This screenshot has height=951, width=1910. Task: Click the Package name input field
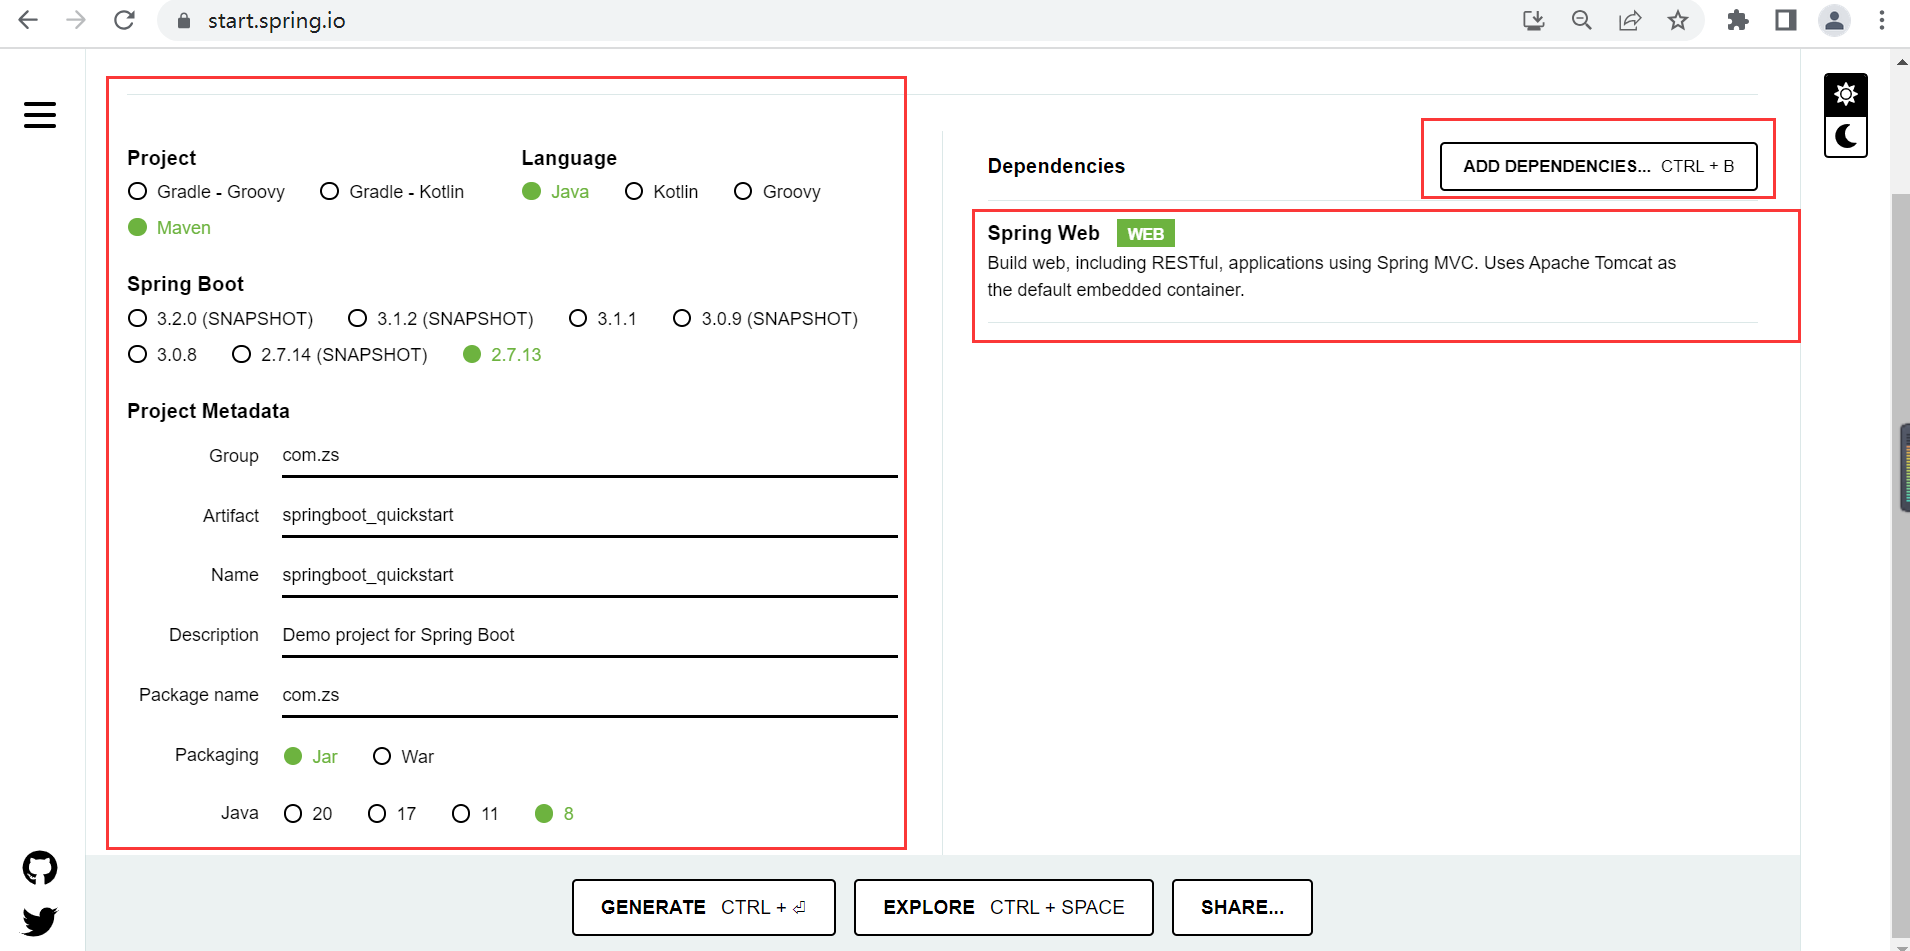pos(590,696)
